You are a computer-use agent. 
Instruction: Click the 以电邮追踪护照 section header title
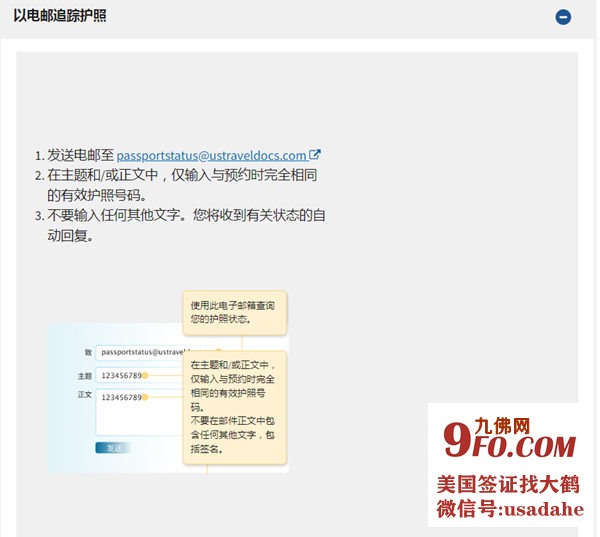[x=60, y=17]
